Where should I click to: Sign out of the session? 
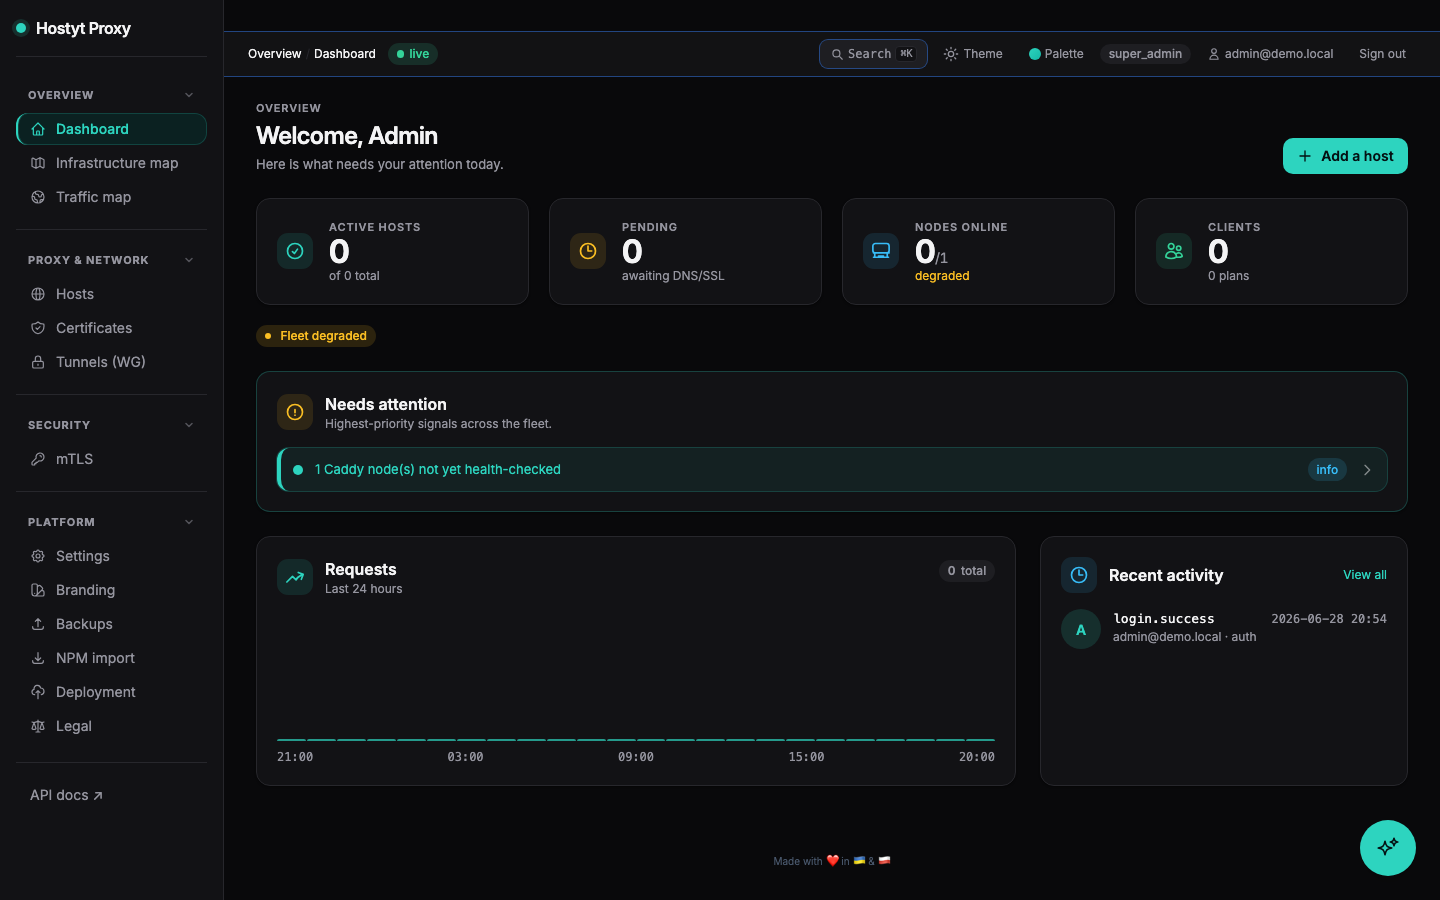(x=1382, y=54)
